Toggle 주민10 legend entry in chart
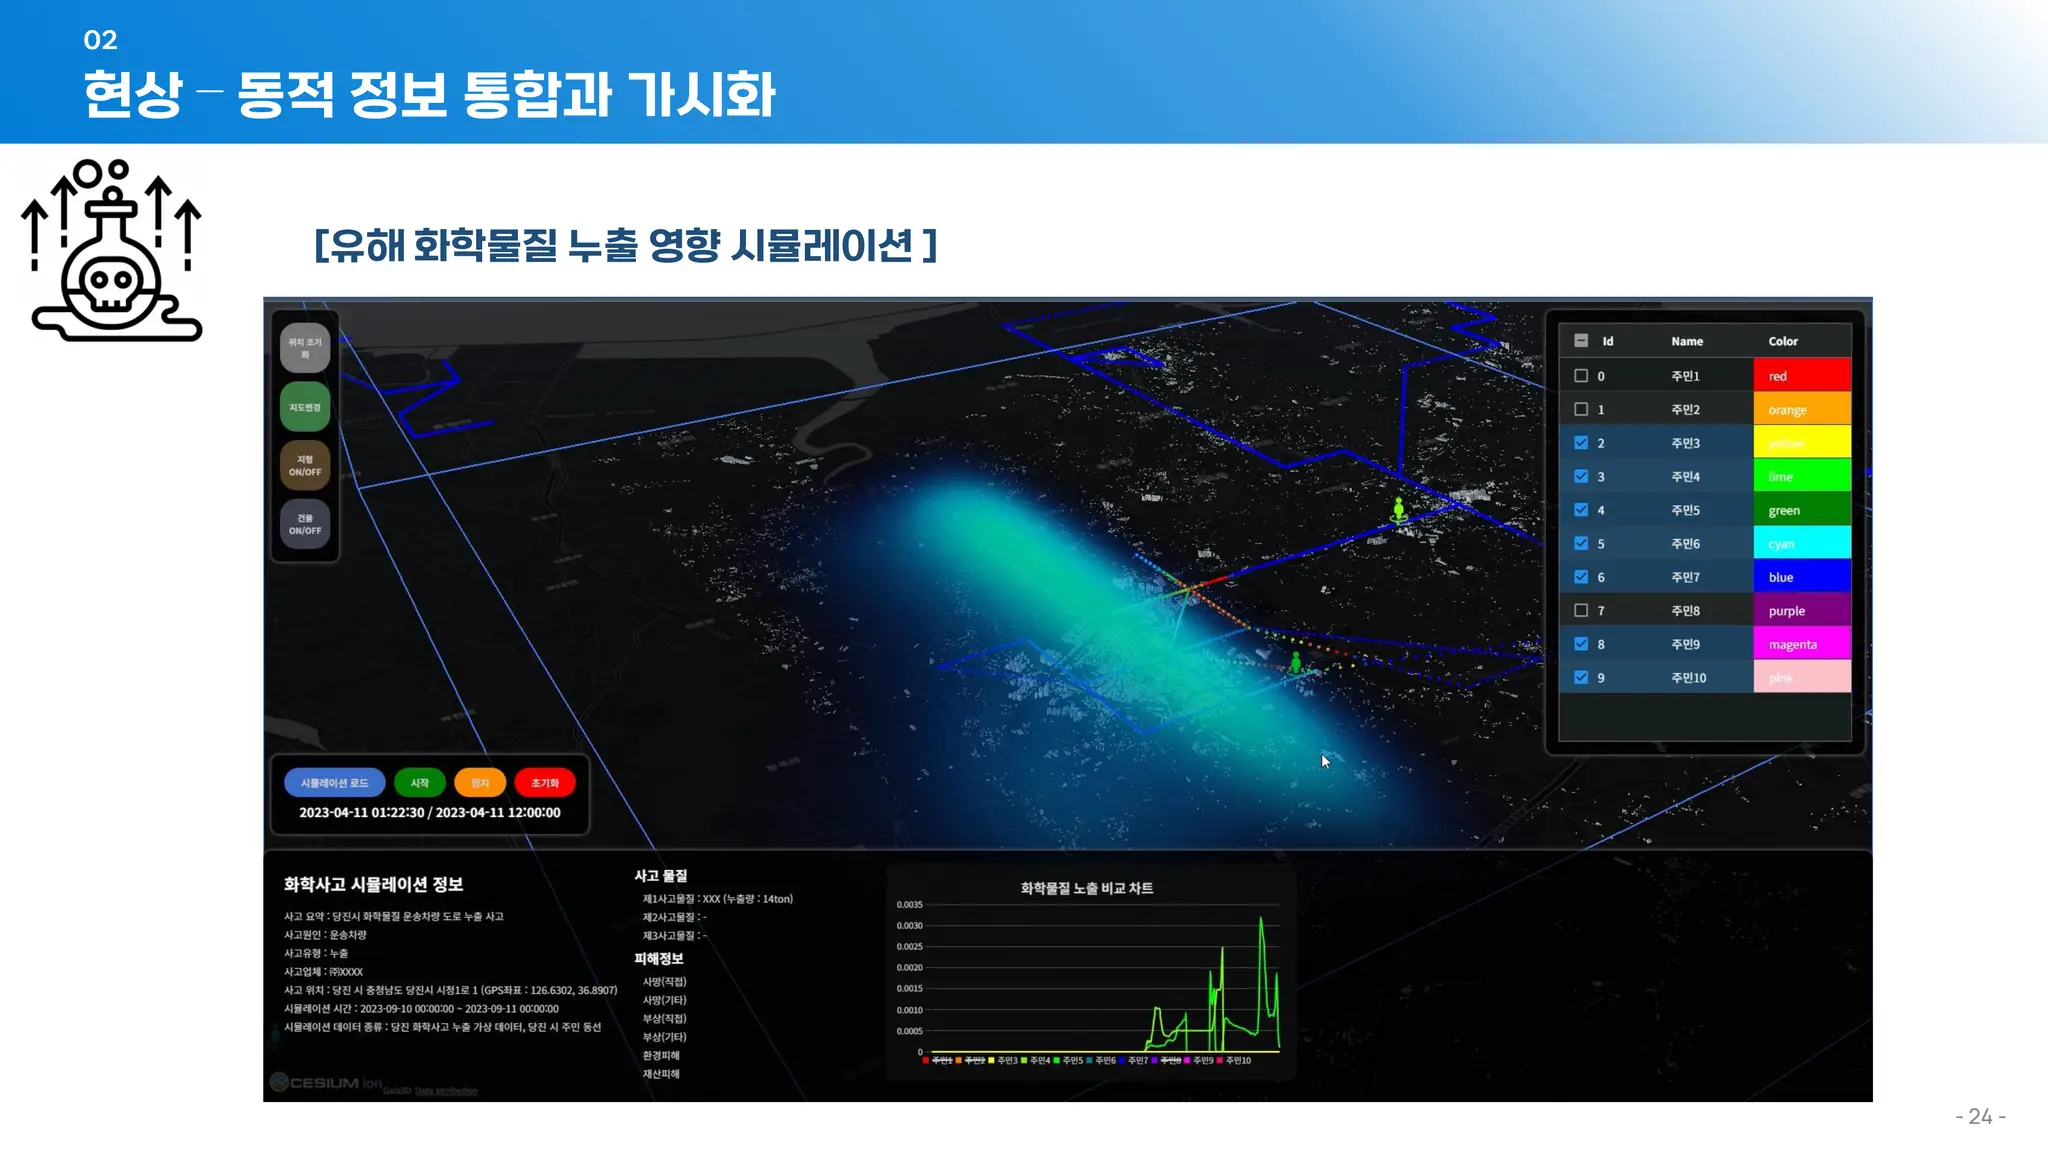Viewport: 2048px width, 1152px height. 1234,1060
